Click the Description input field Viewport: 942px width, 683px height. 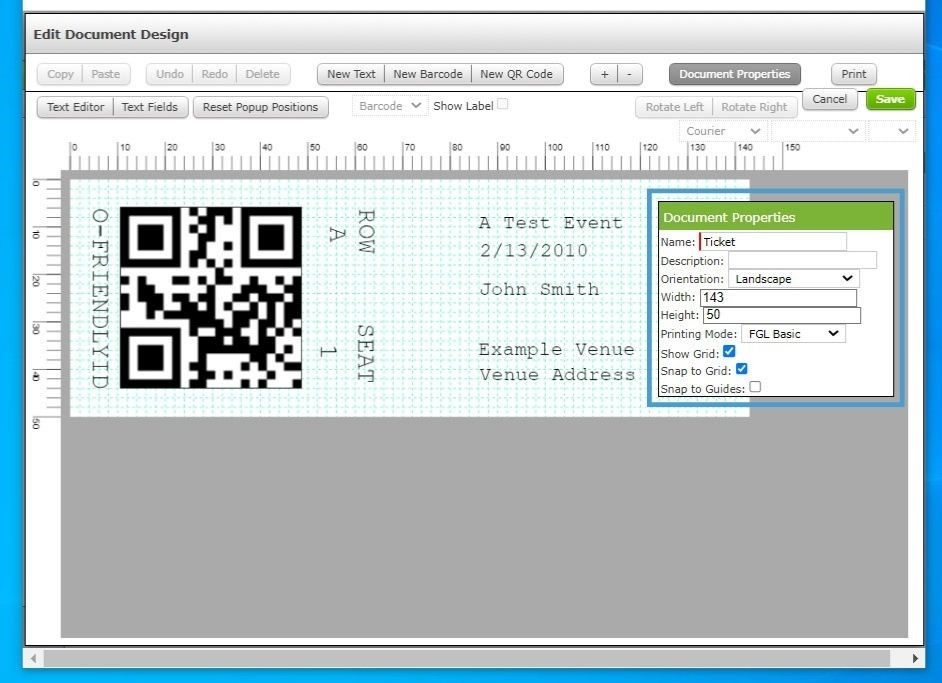[x=802, y=260]
